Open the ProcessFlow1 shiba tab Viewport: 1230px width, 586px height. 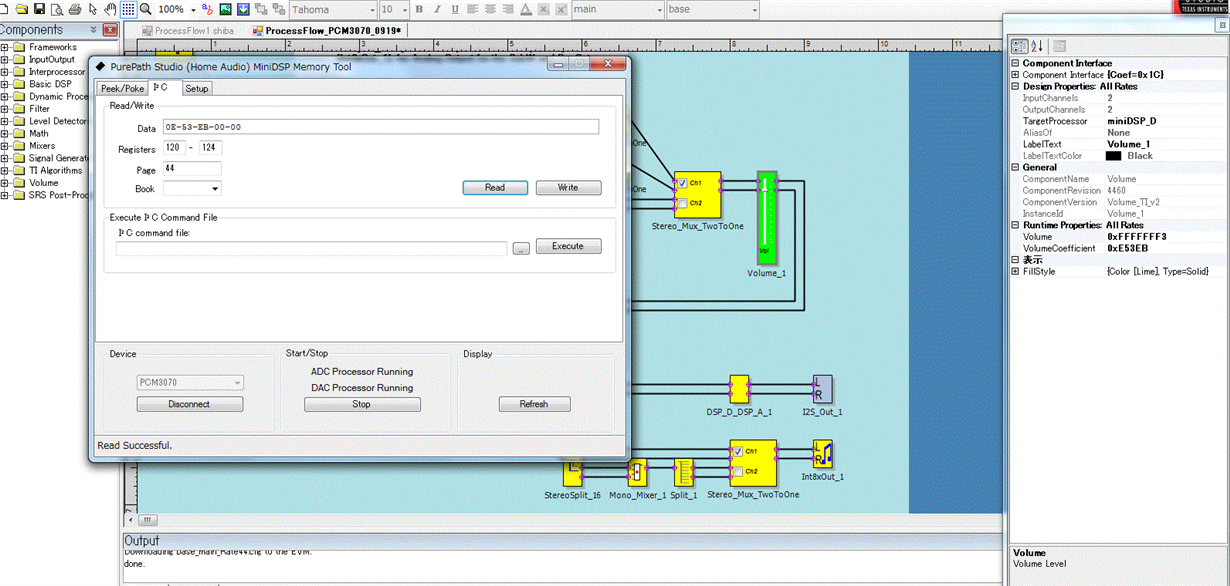[x=188, y=31]
